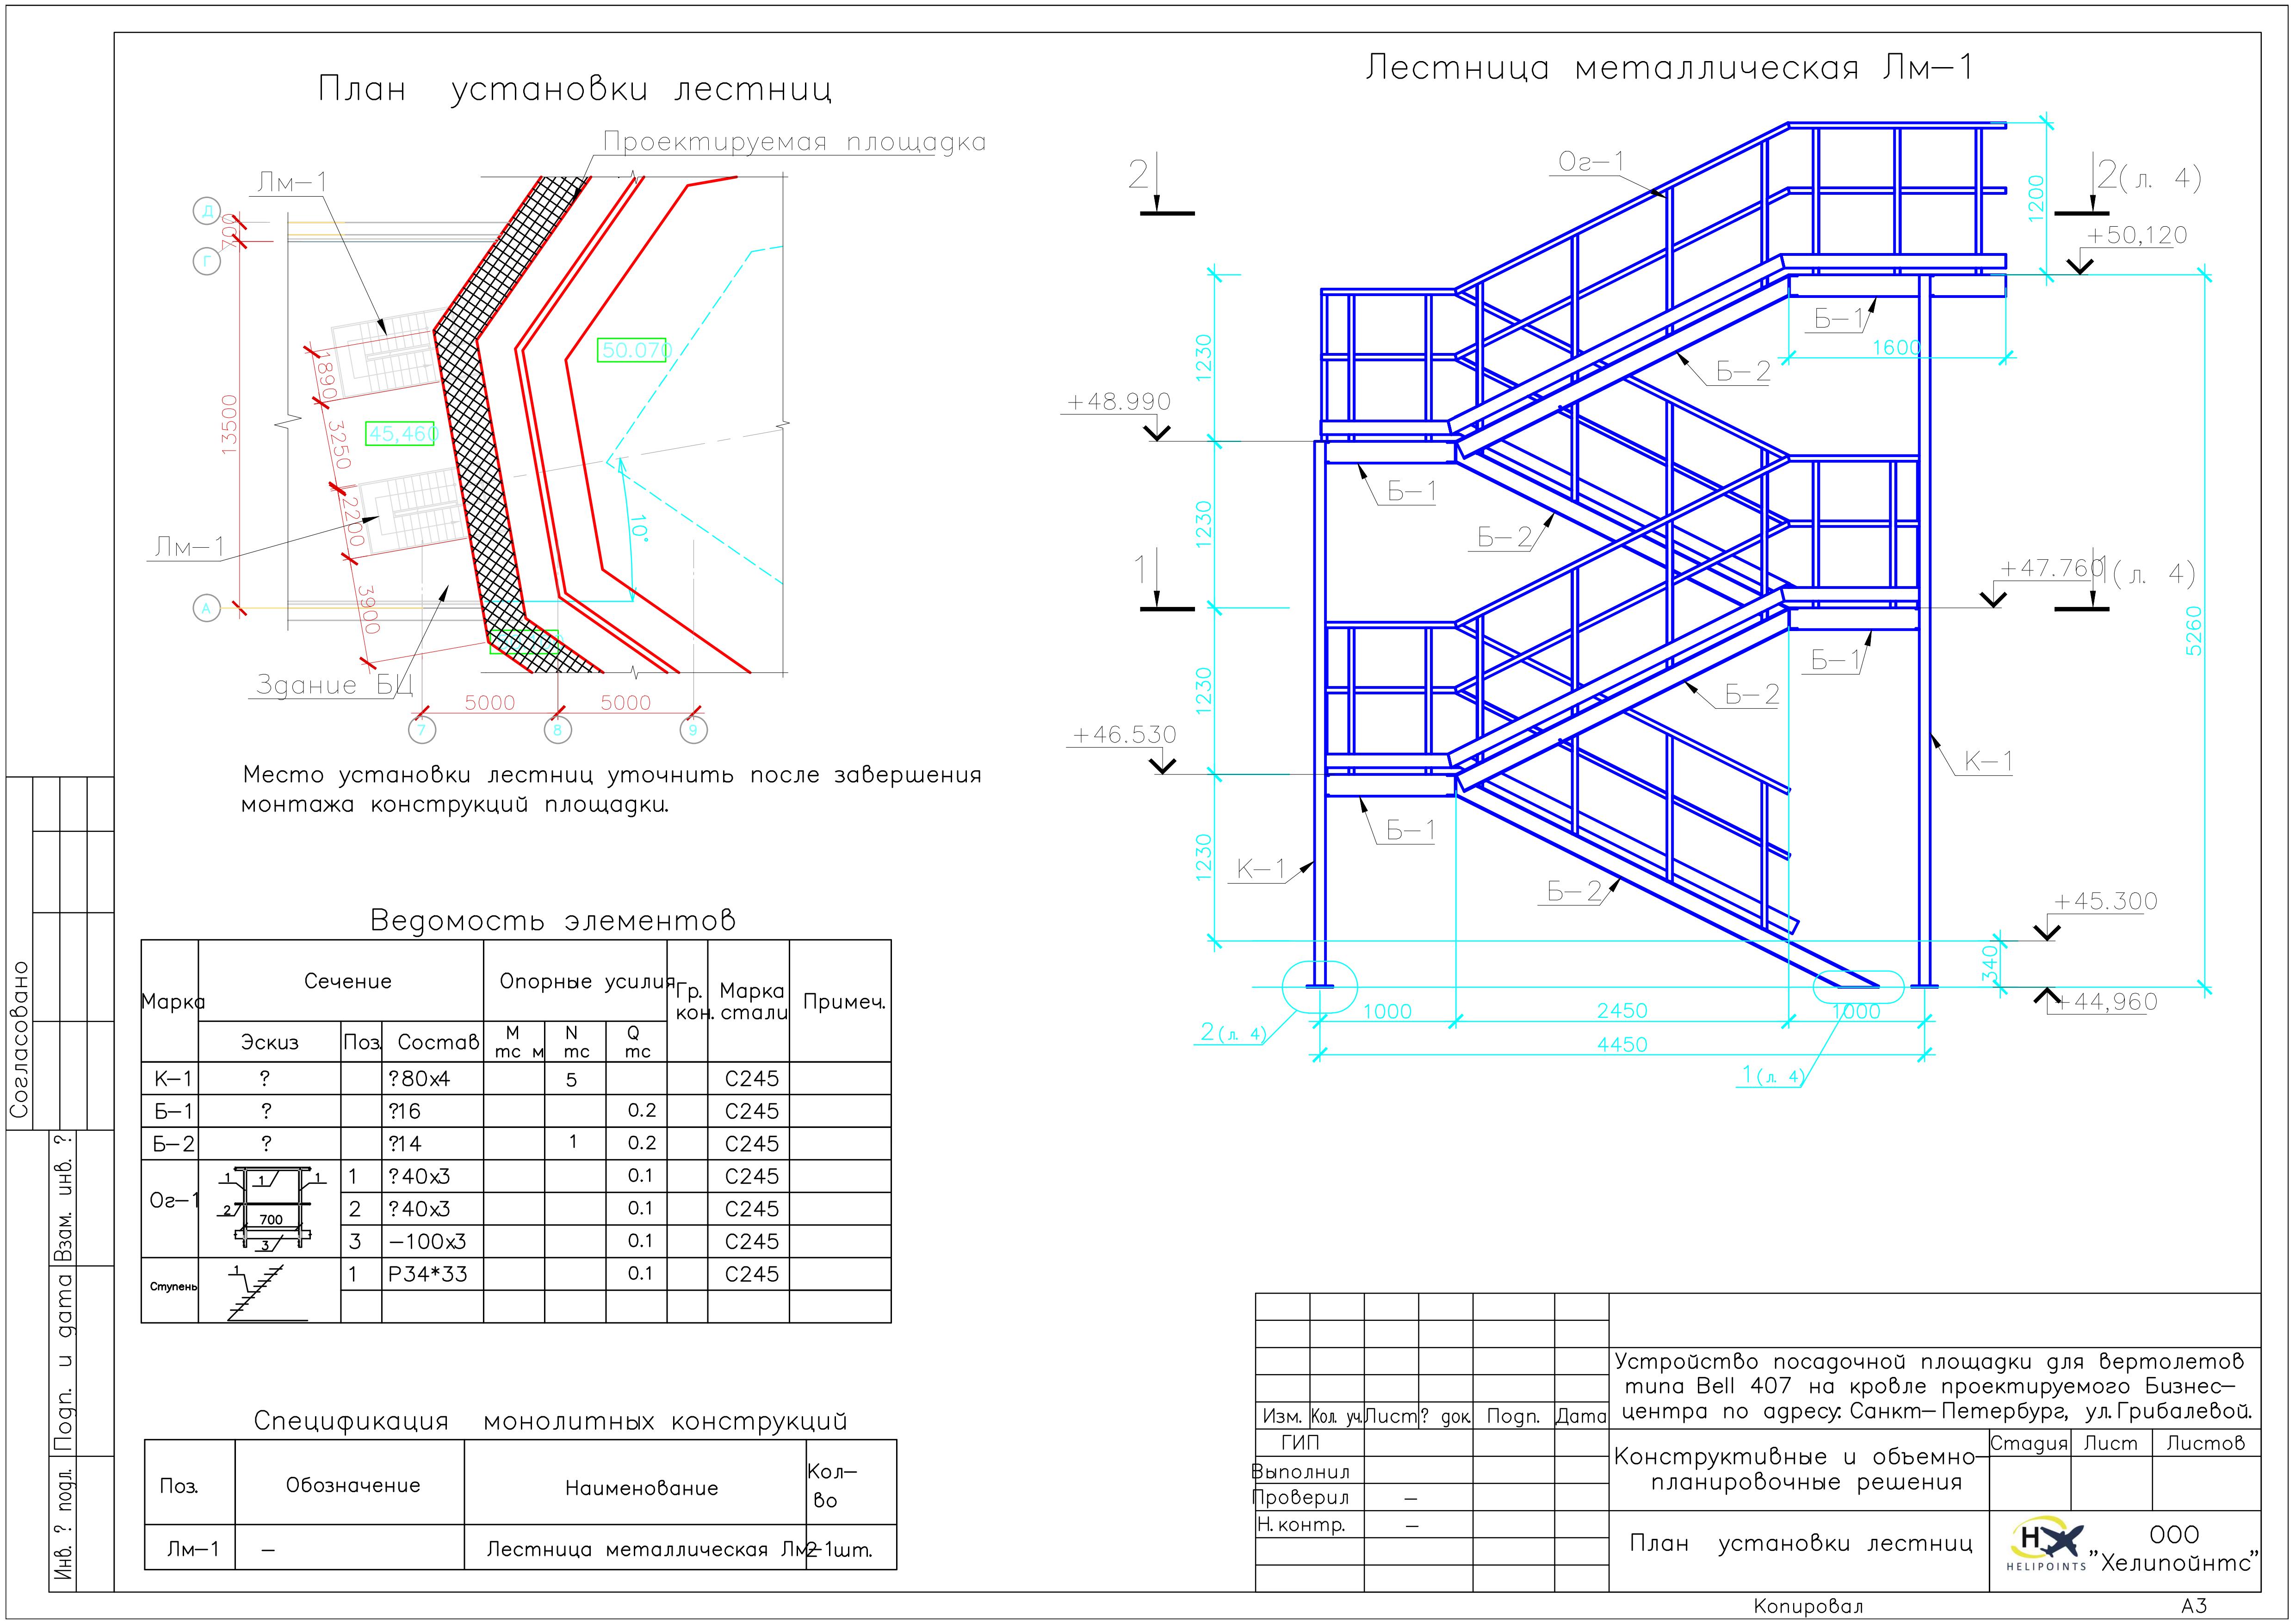Click the 'Н. контр.' row label

click(x=1301, y=1525)
